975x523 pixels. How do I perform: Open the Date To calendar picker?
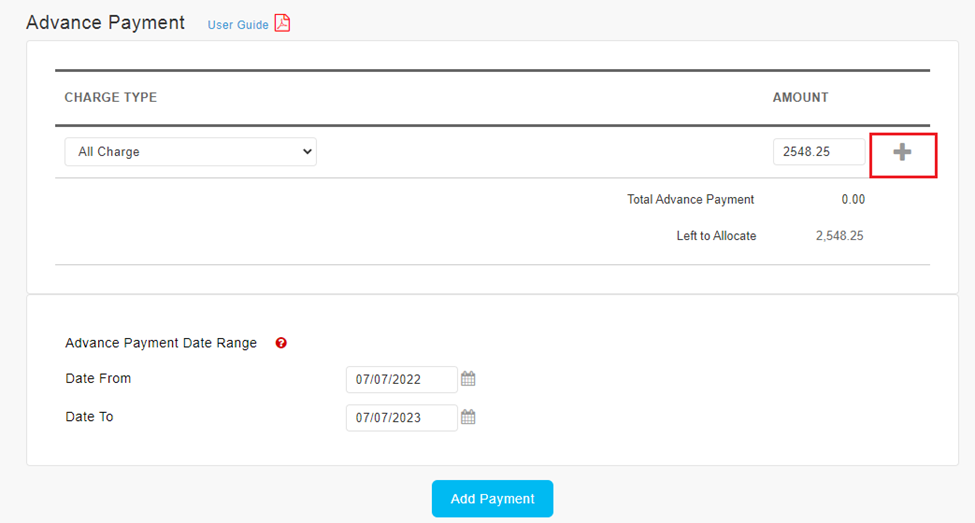[468, 417]
